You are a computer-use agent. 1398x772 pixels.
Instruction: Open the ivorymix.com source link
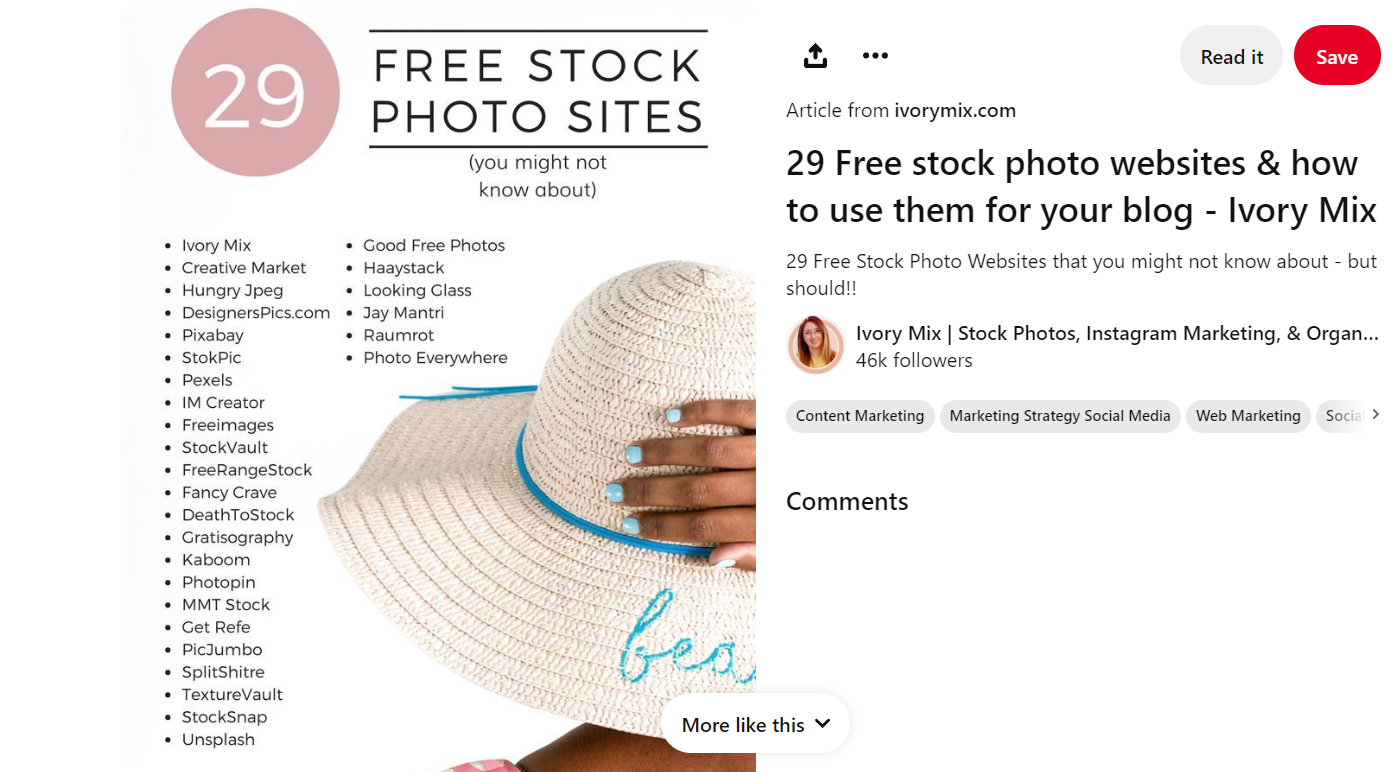(x=955, y=110)
